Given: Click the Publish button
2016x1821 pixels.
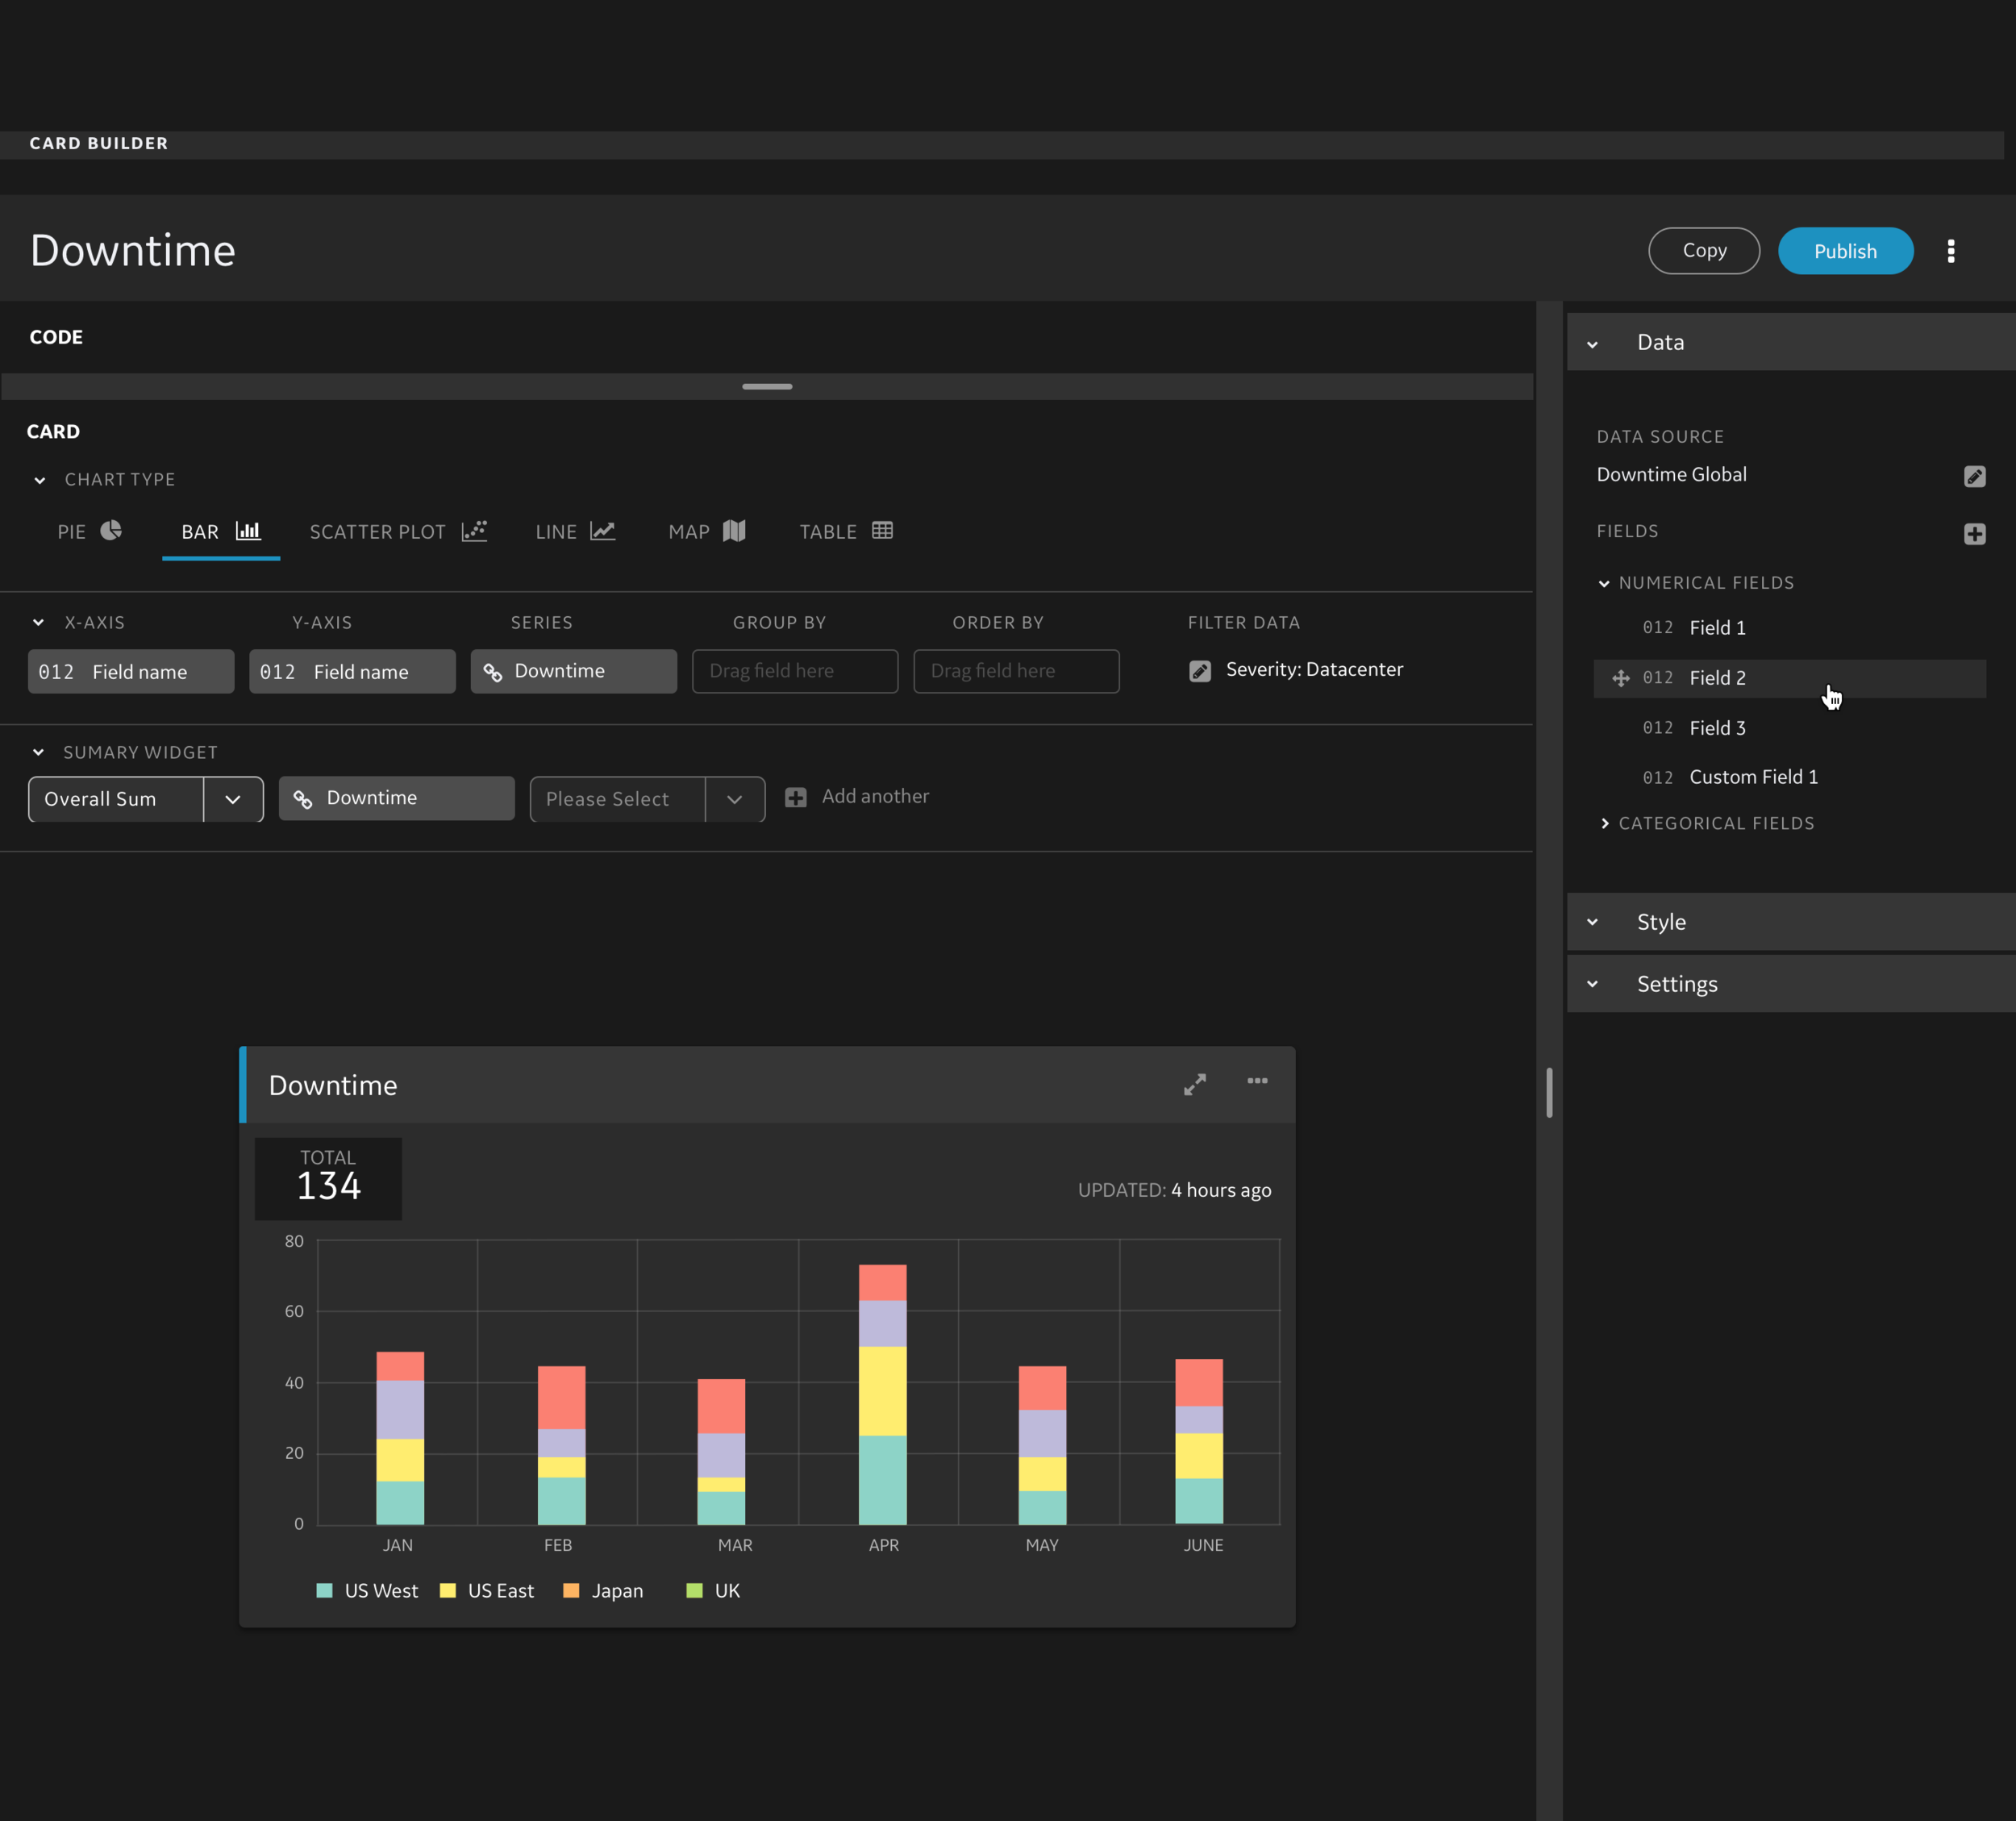Looking at the screenshot, I should (1845, 251).
